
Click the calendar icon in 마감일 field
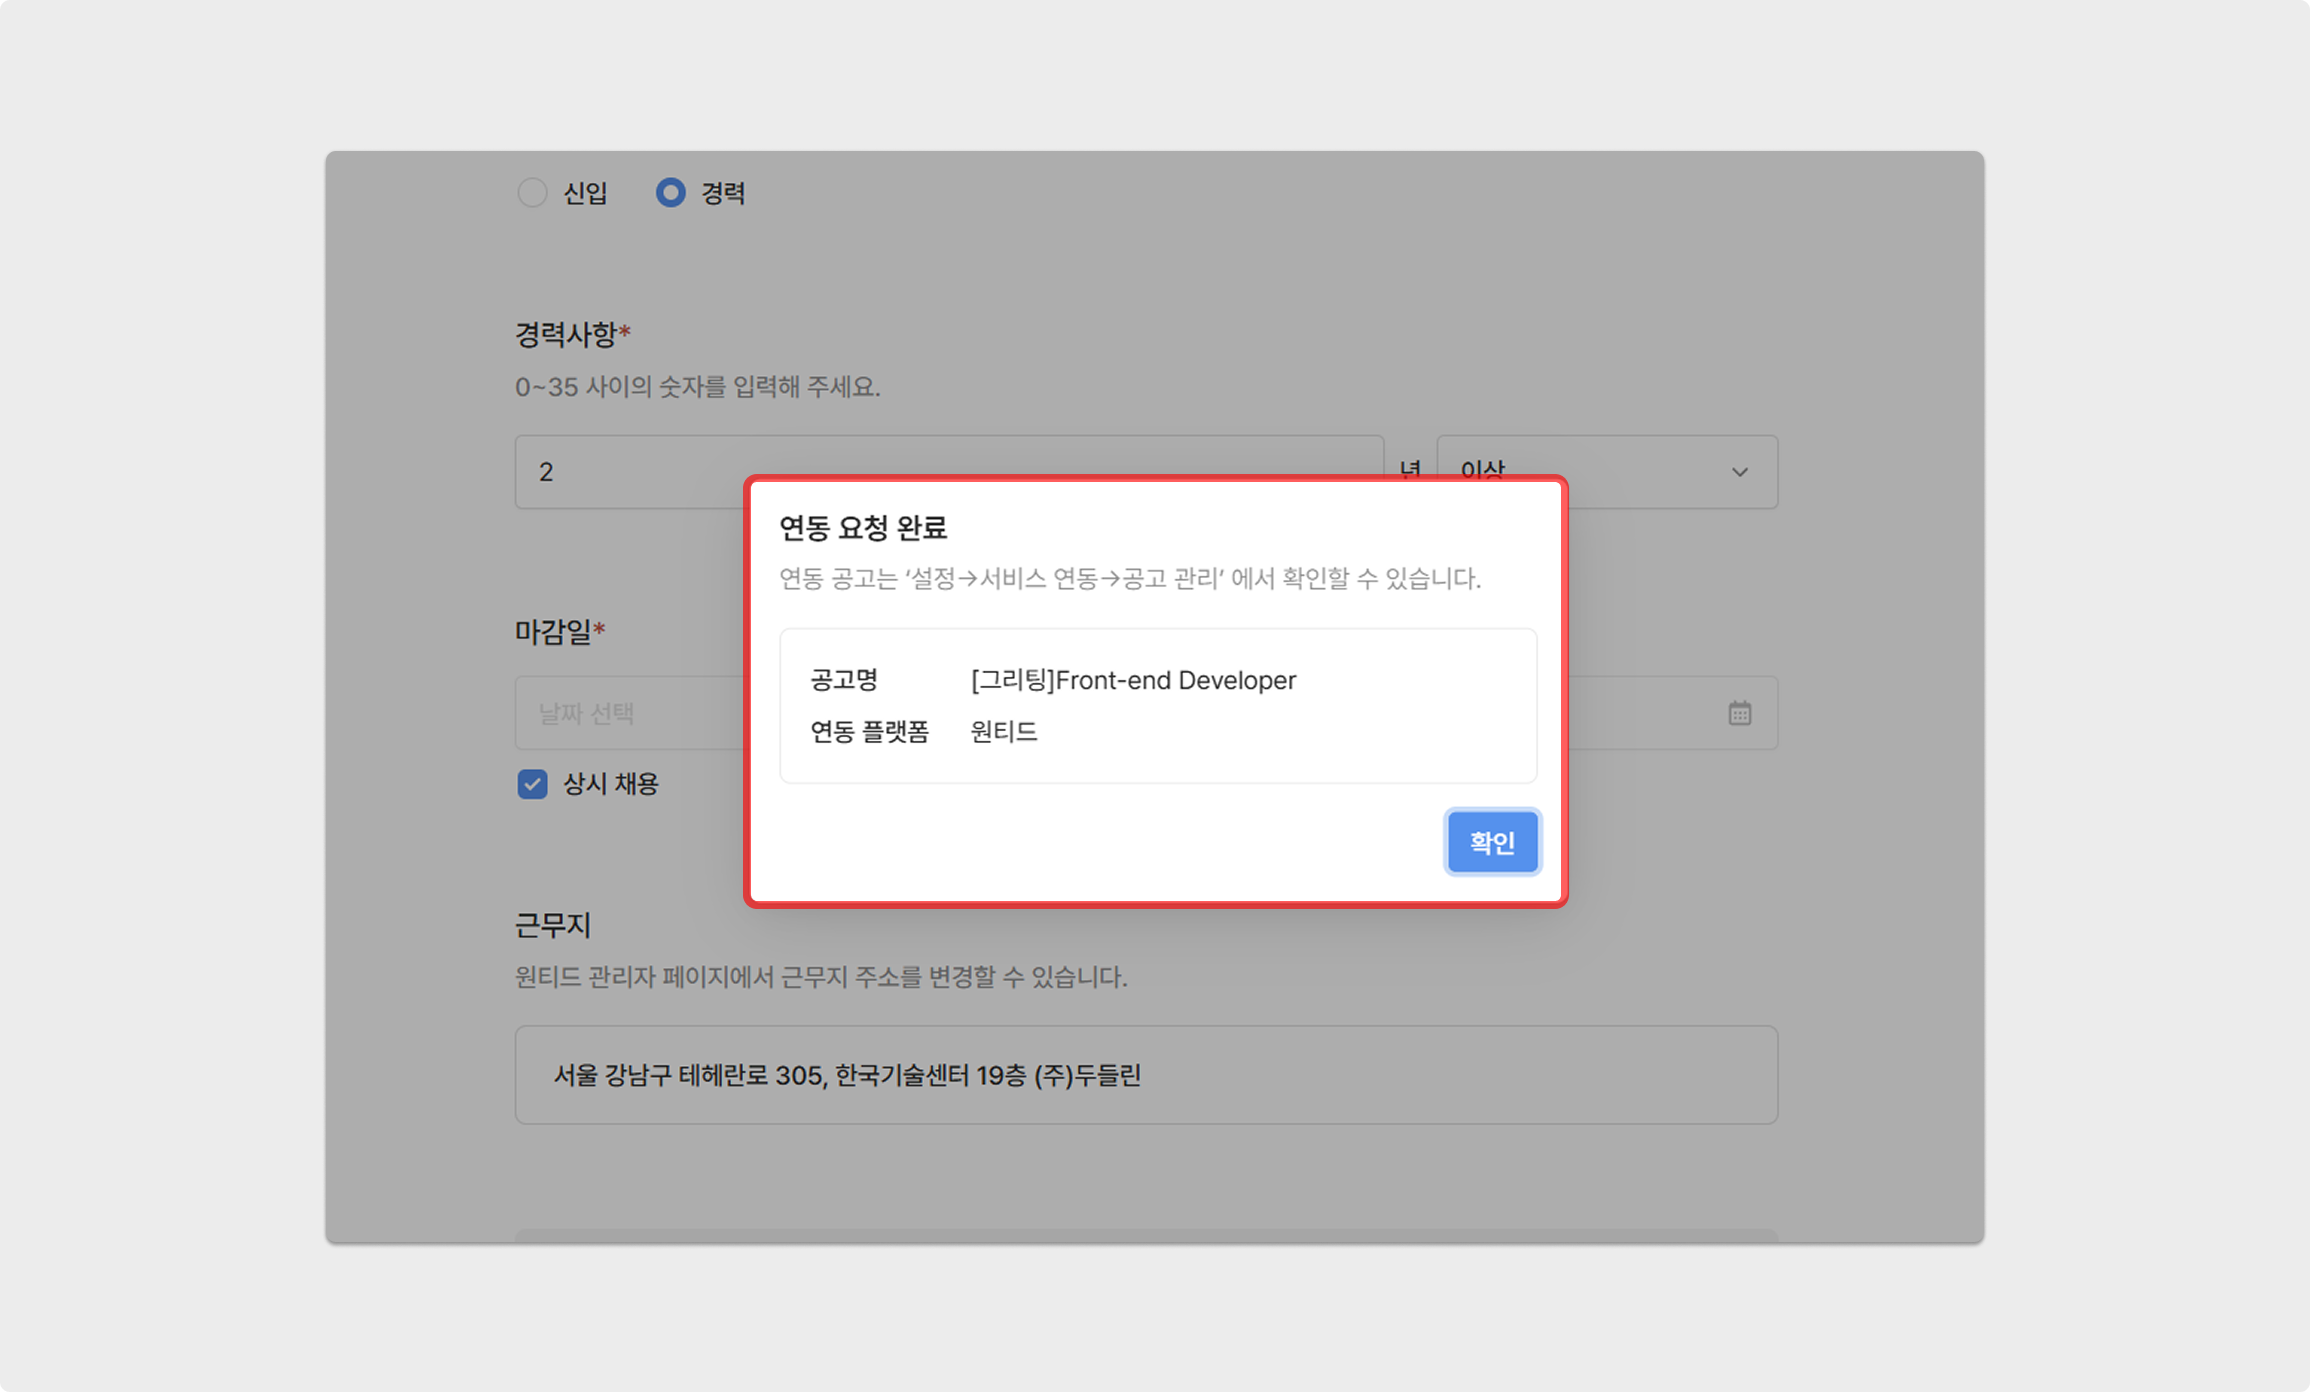[1739, 713]
